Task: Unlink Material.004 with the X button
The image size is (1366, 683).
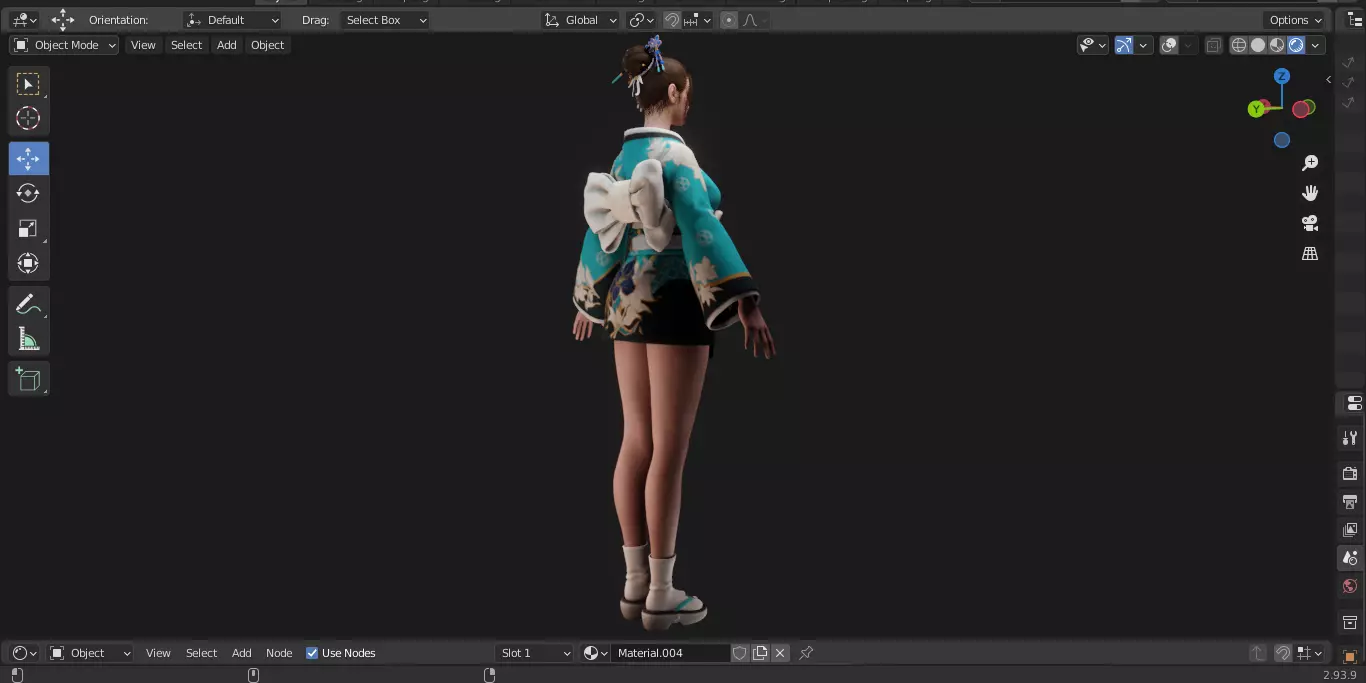Action: pos(780,653)
